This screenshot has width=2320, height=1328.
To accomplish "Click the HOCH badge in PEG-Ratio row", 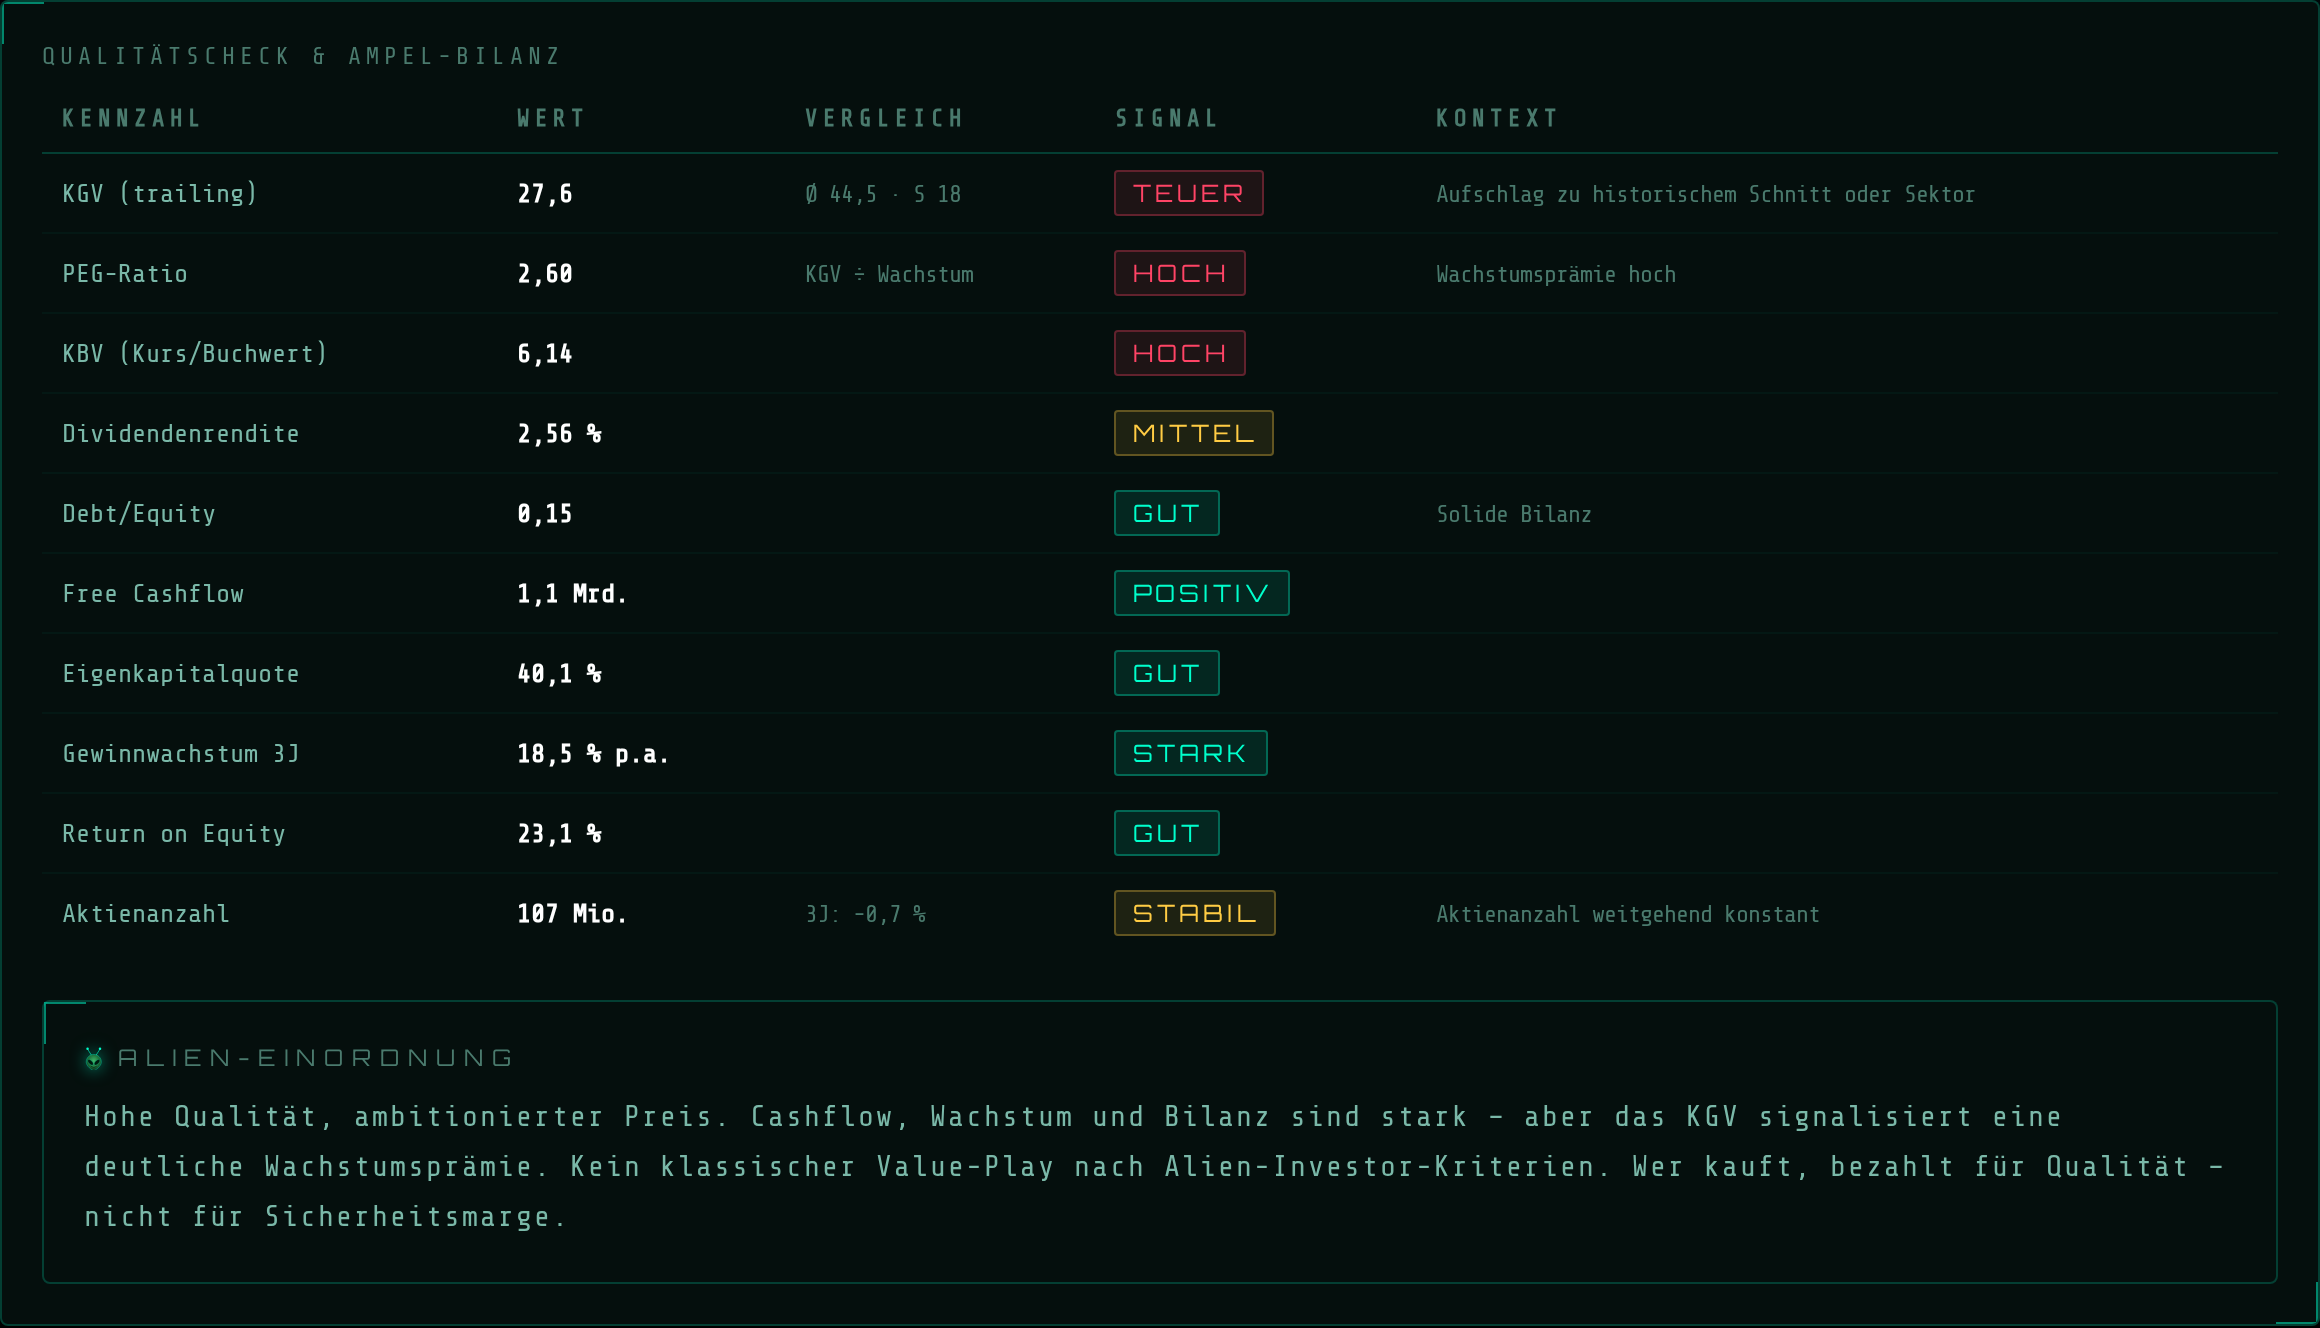I will click(1180, 273).
